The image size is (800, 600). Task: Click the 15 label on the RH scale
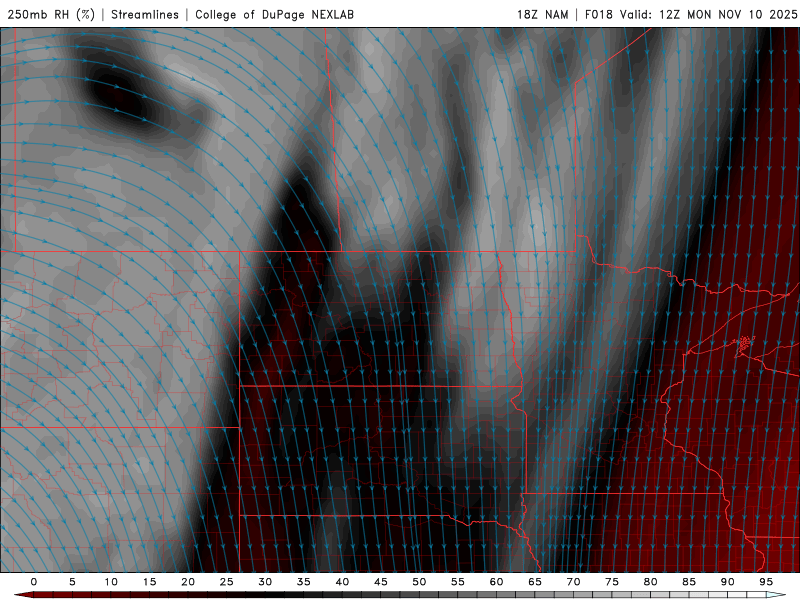(x=149, y=582)
